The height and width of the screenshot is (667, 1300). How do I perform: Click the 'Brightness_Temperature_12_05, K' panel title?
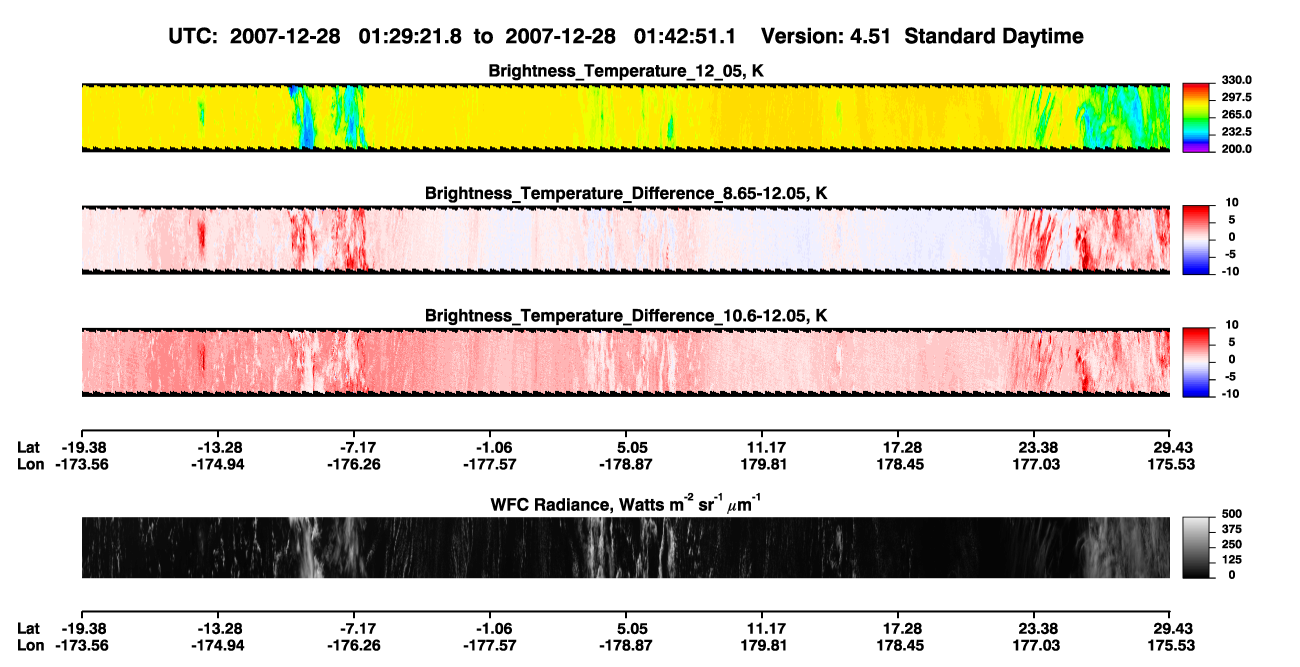click(x=626, y=71)
